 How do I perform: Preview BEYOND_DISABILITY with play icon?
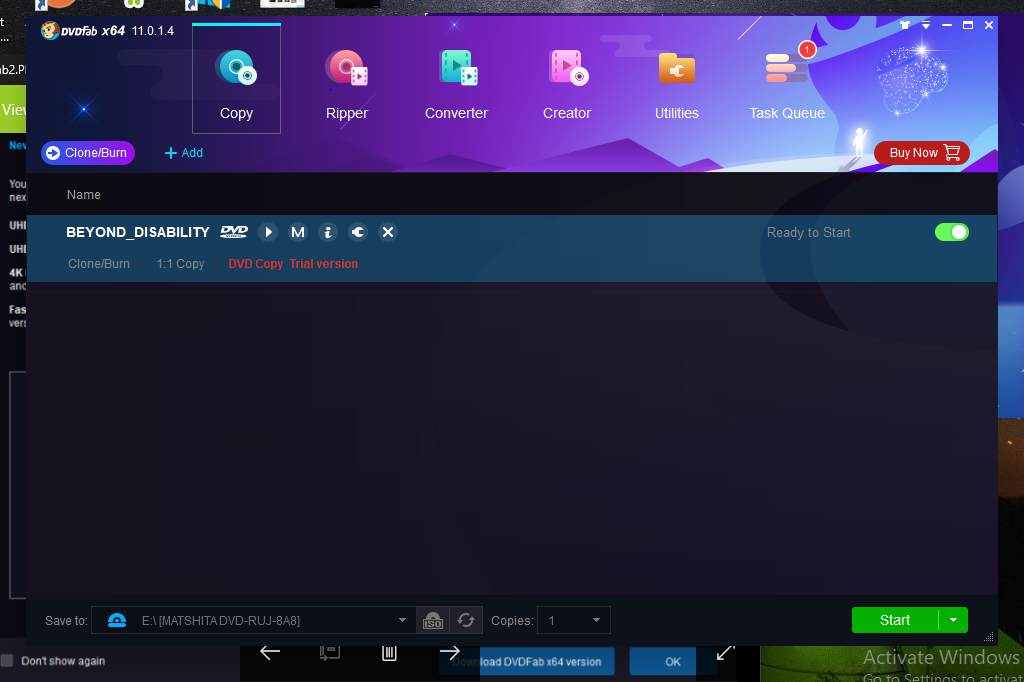pyautogui.click(x=268, y=232)
